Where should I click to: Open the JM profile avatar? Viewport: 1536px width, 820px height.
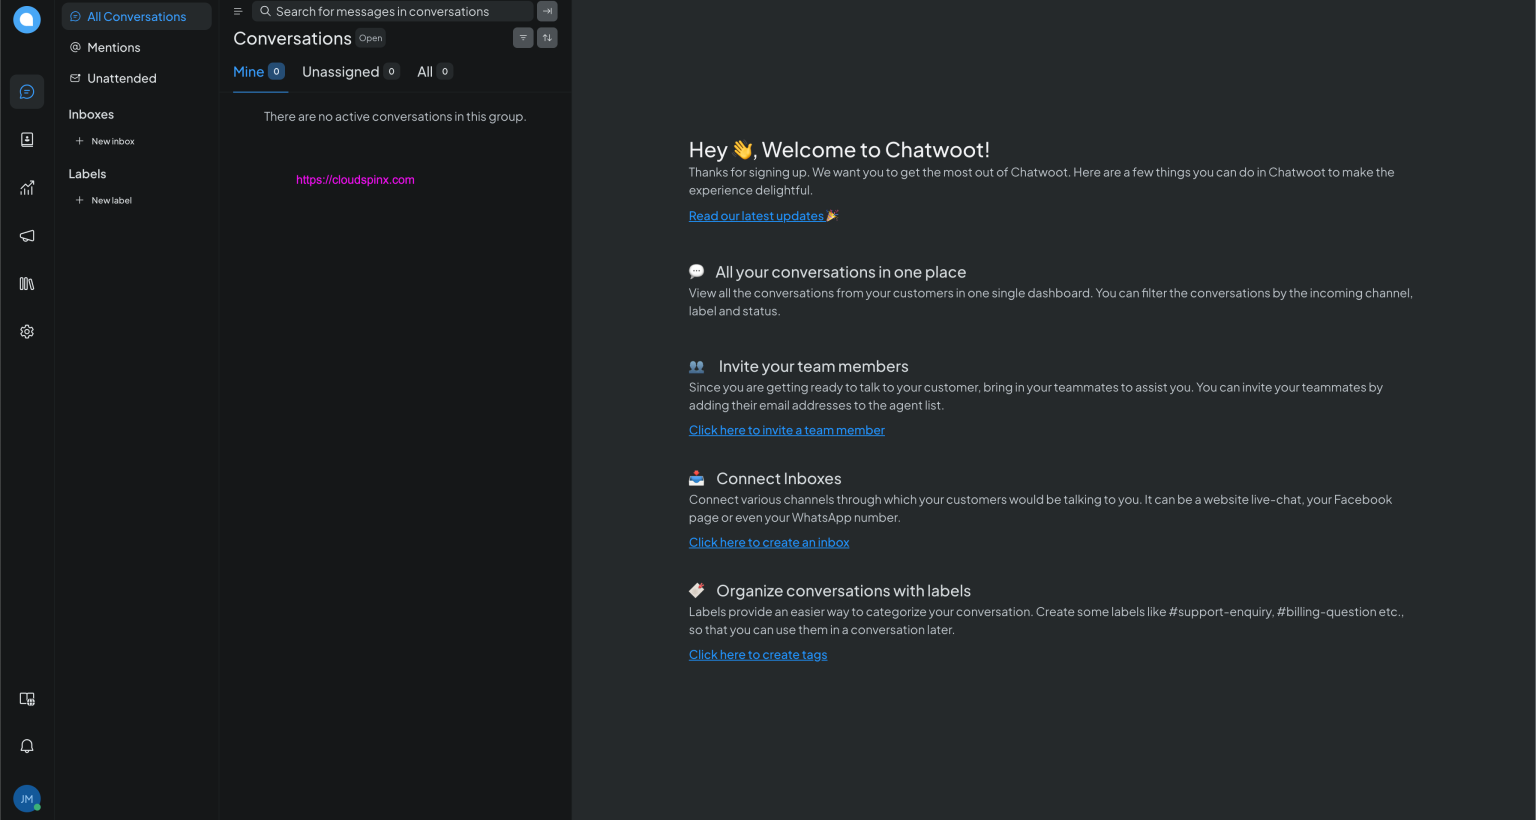click(x=25, y=798)
